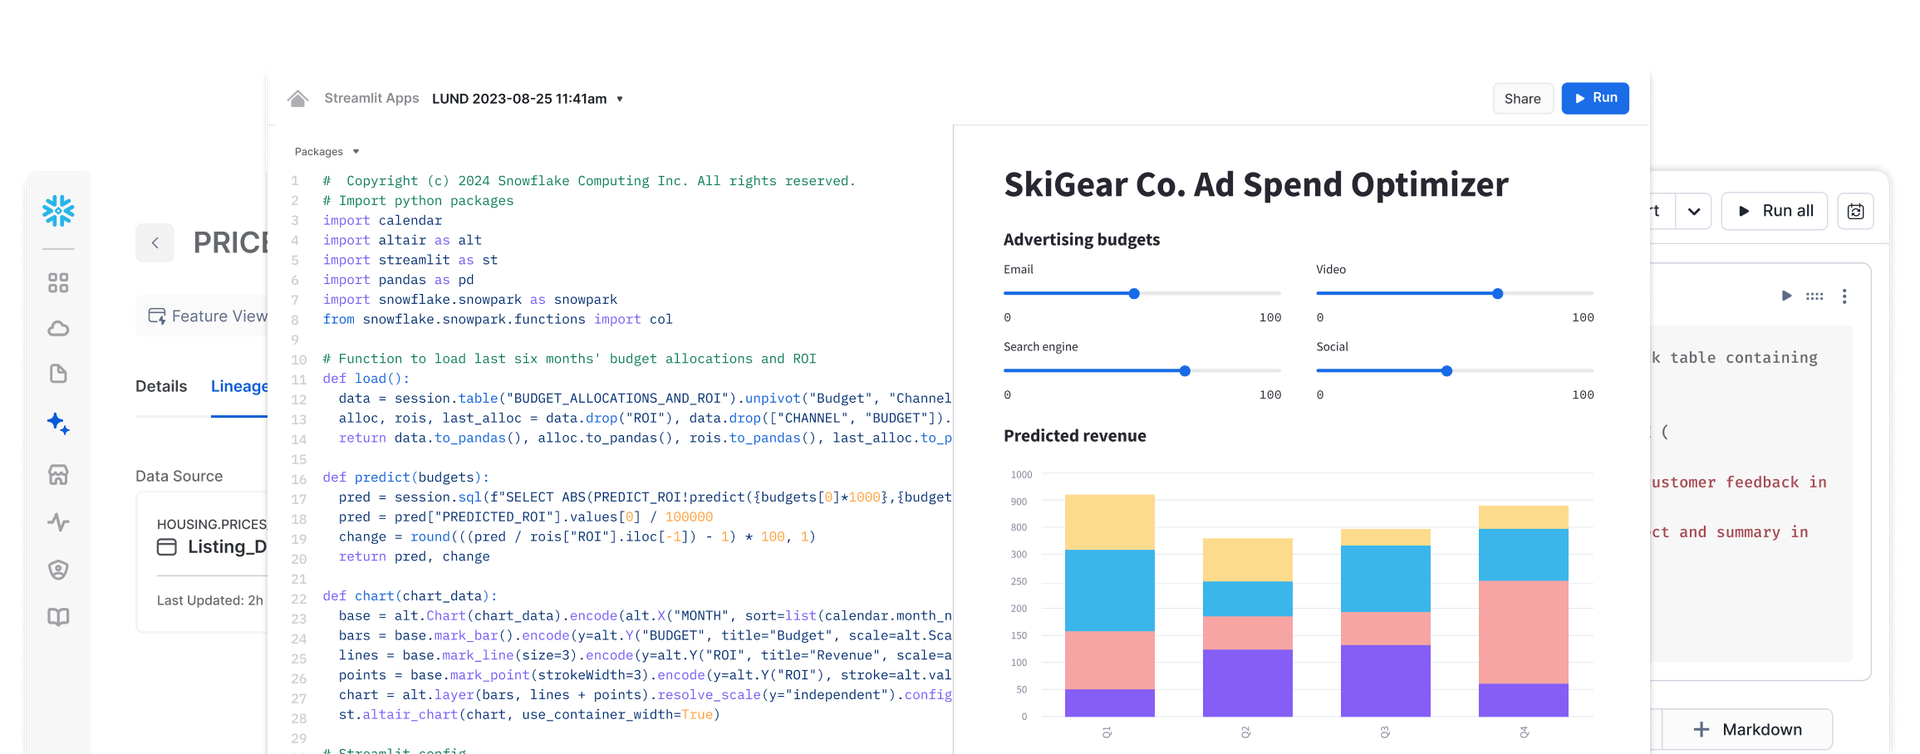
Task: Adjust the Video budget slider handle
Action: [1497, 294]
